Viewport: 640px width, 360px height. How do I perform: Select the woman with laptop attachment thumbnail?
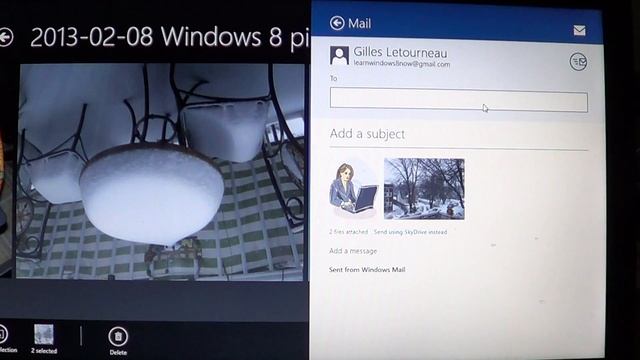[x=354, y=189]
